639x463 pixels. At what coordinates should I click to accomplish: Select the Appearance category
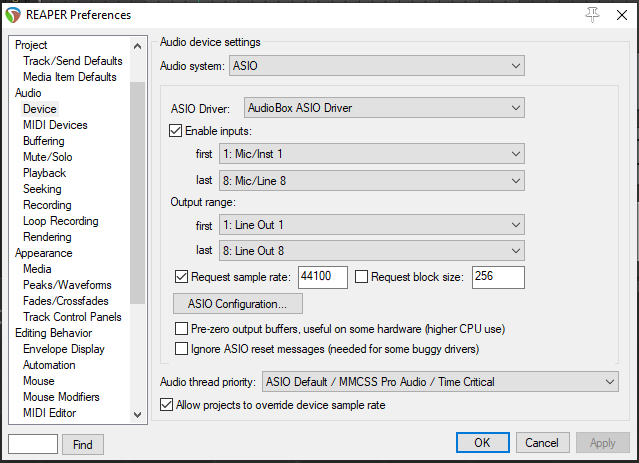(44, 253)
